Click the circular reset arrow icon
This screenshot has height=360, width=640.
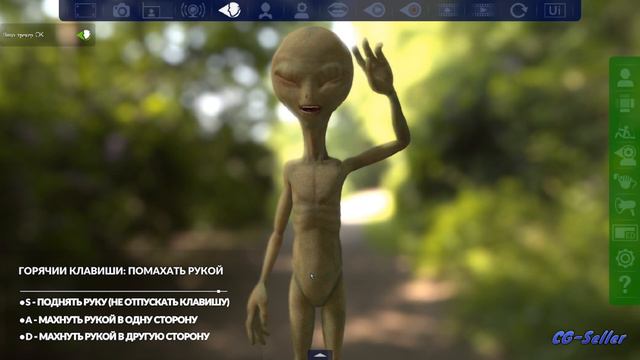coord(519,10)
